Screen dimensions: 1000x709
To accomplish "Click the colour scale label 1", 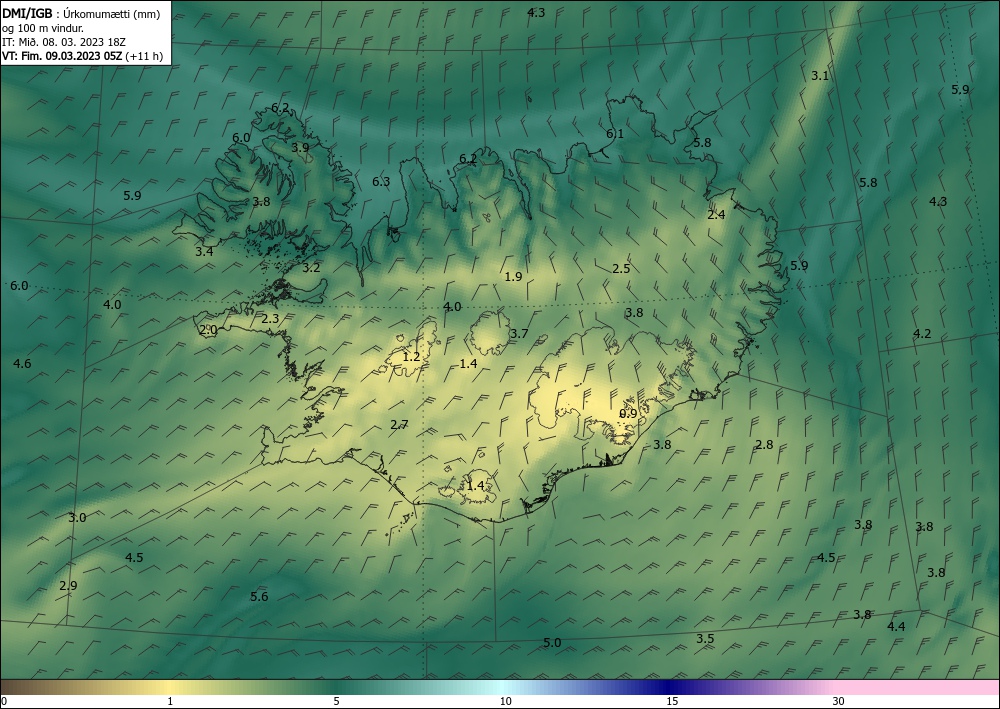I will (170, 702).
